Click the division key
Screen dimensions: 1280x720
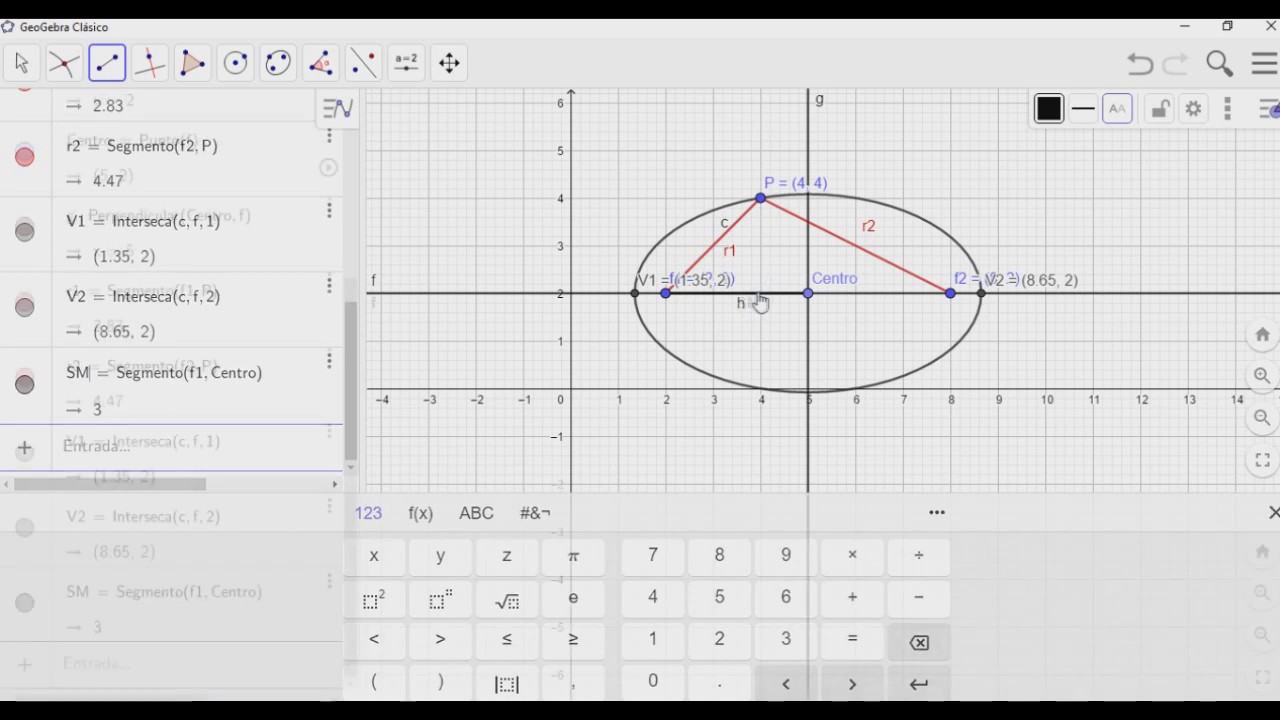click(x=919, y=555)
